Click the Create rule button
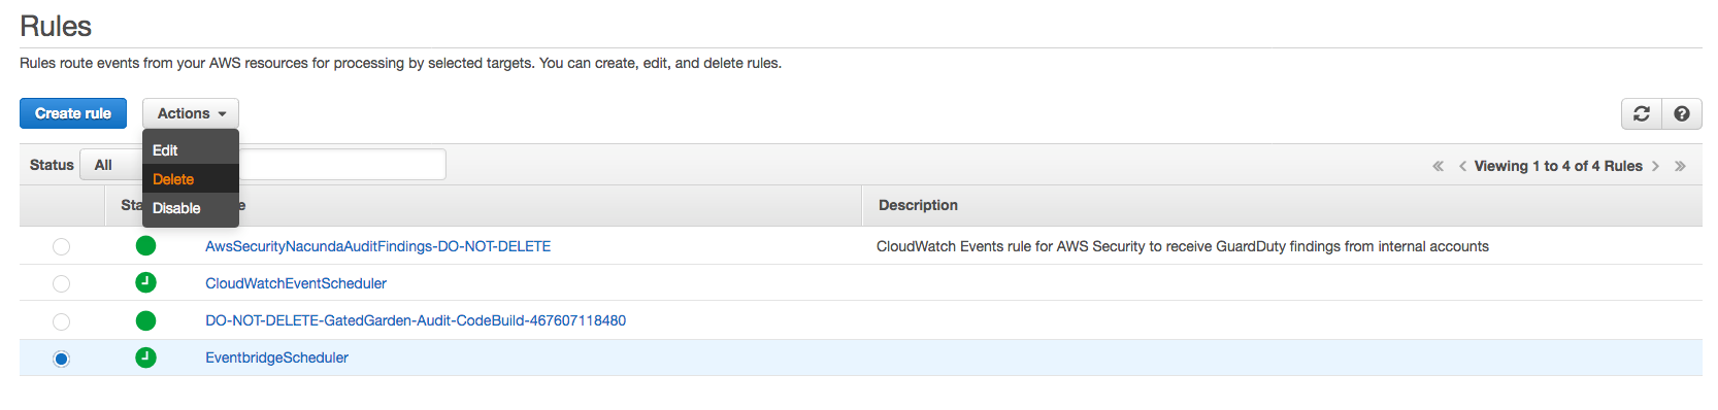The image size is (1718, 410). point(73,114)
